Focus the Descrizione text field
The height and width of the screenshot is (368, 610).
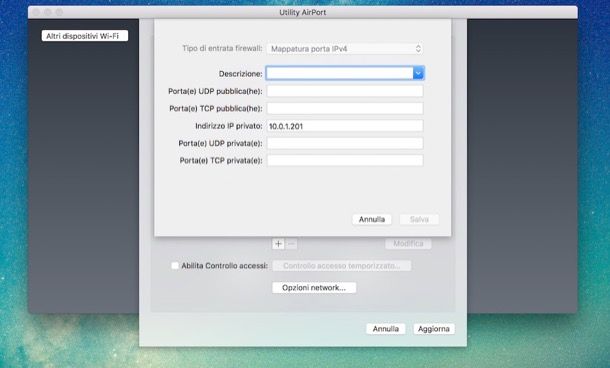(340, 73)
